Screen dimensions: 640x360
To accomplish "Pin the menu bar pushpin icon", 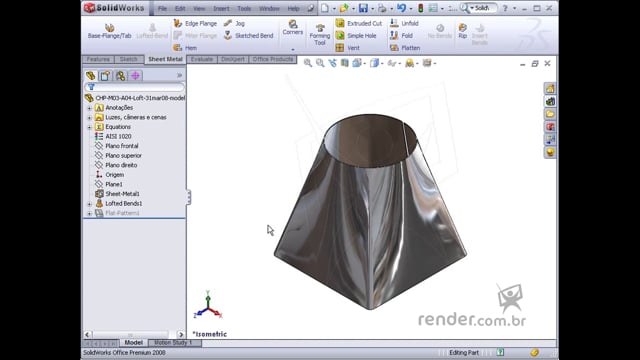I will [311, 8].
